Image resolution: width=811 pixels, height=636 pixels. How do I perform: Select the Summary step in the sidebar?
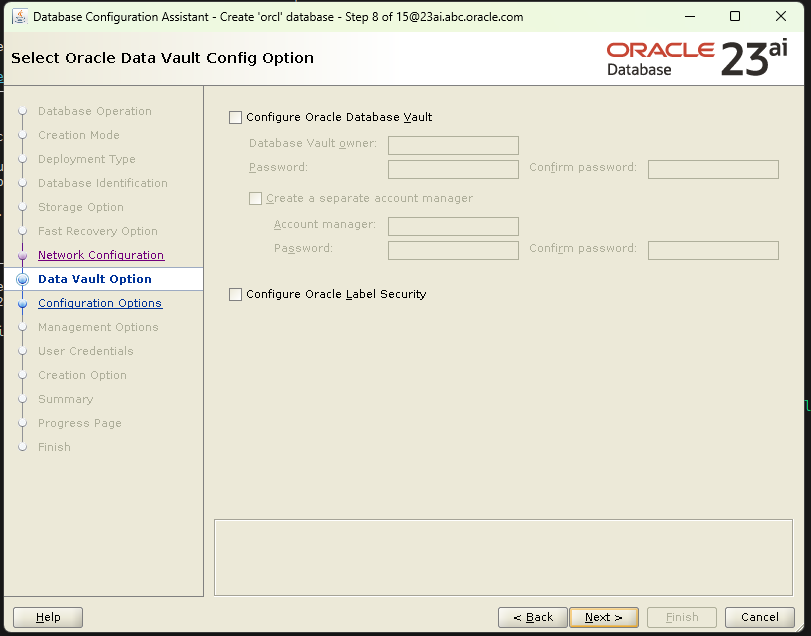(x=65, y=399)
